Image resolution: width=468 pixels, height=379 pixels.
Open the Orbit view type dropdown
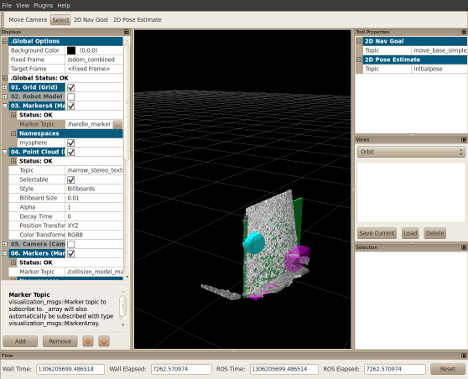411,152
